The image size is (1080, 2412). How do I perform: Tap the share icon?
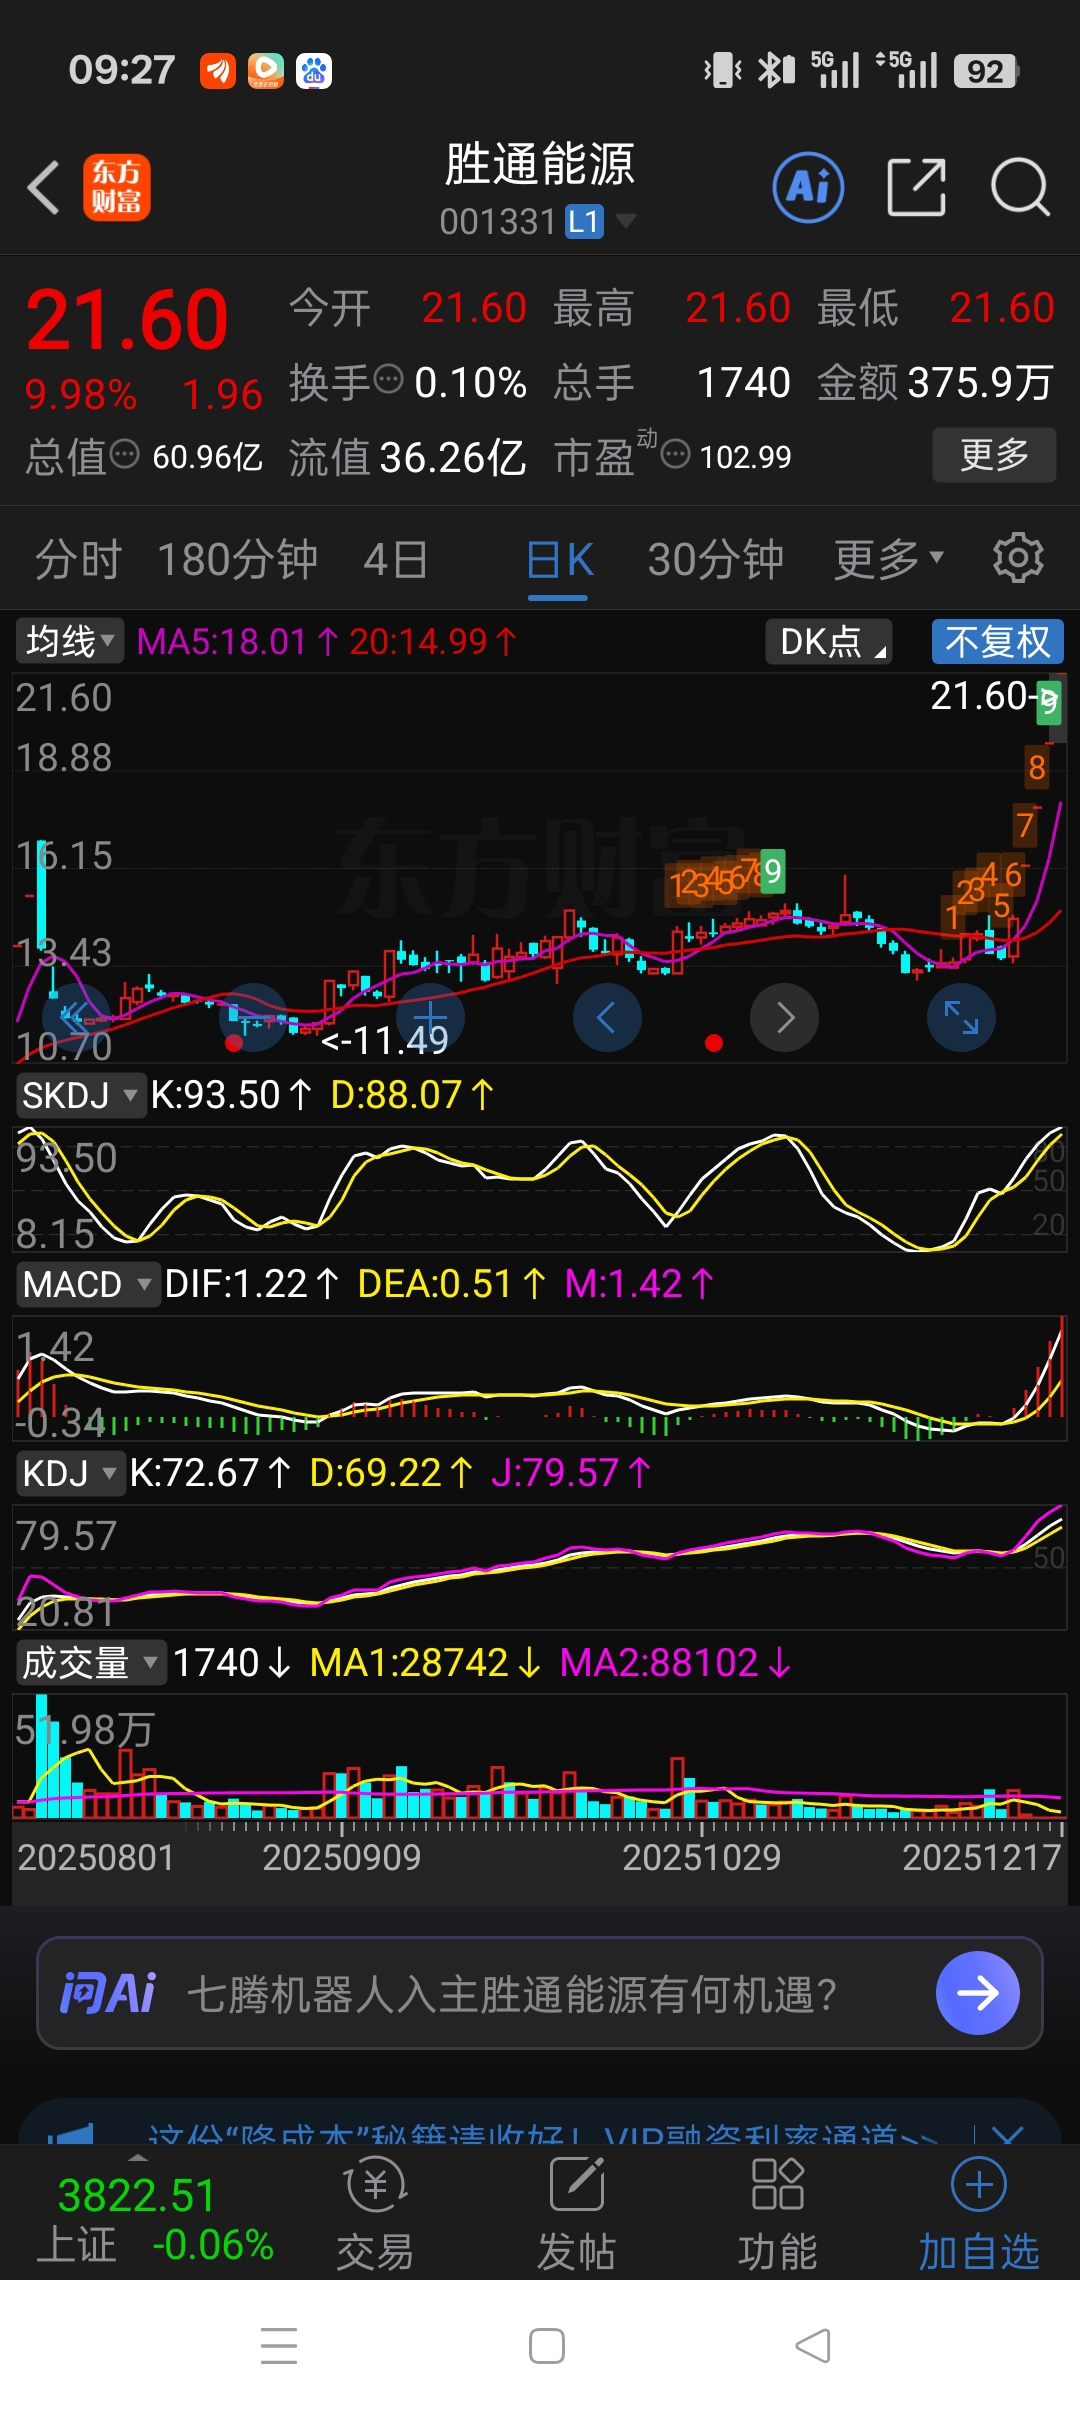[x=916, y=187]
